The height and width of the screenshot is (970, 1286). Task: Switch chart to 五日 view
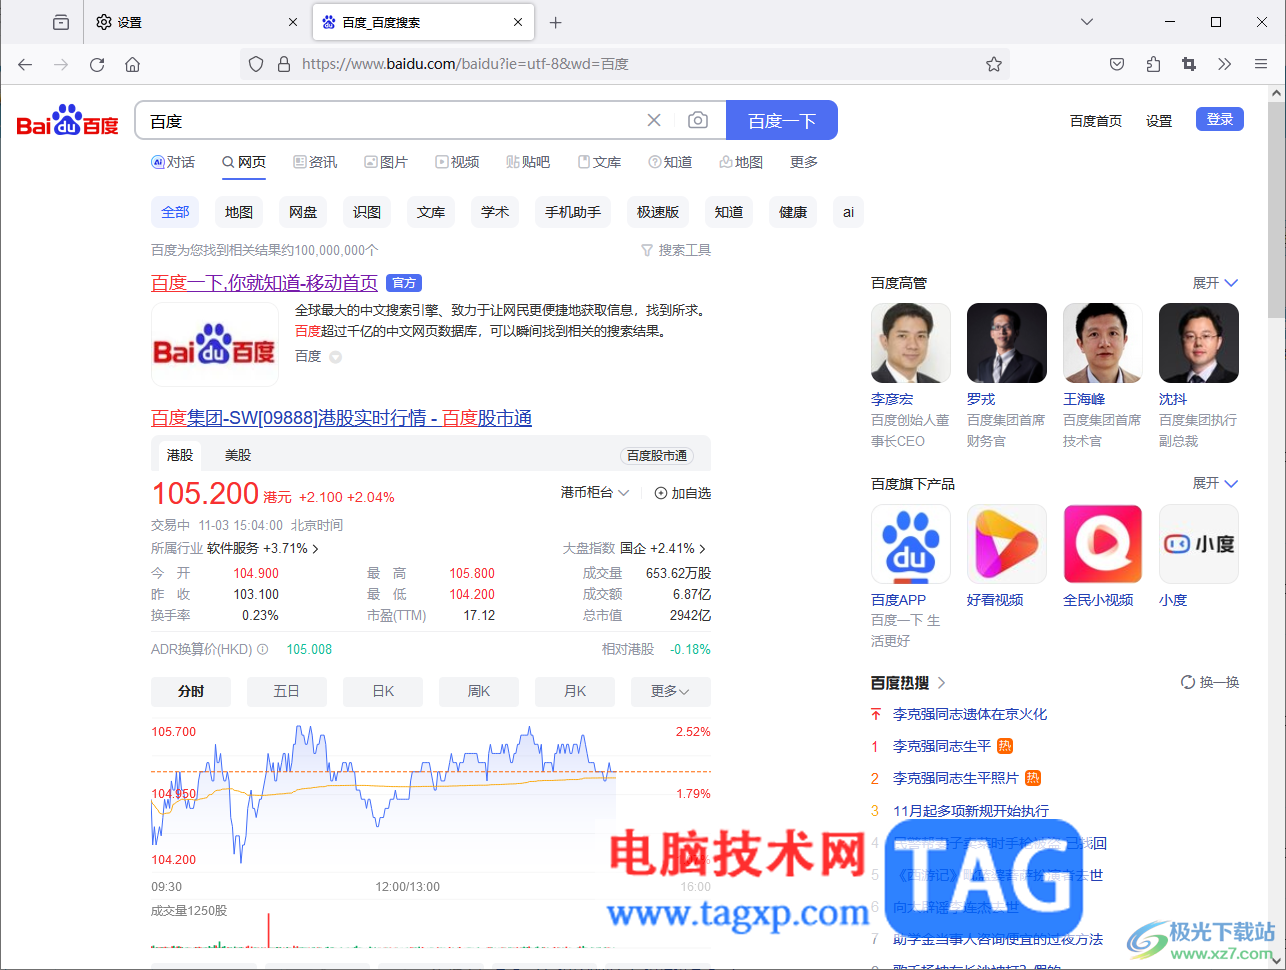(287, 692)
